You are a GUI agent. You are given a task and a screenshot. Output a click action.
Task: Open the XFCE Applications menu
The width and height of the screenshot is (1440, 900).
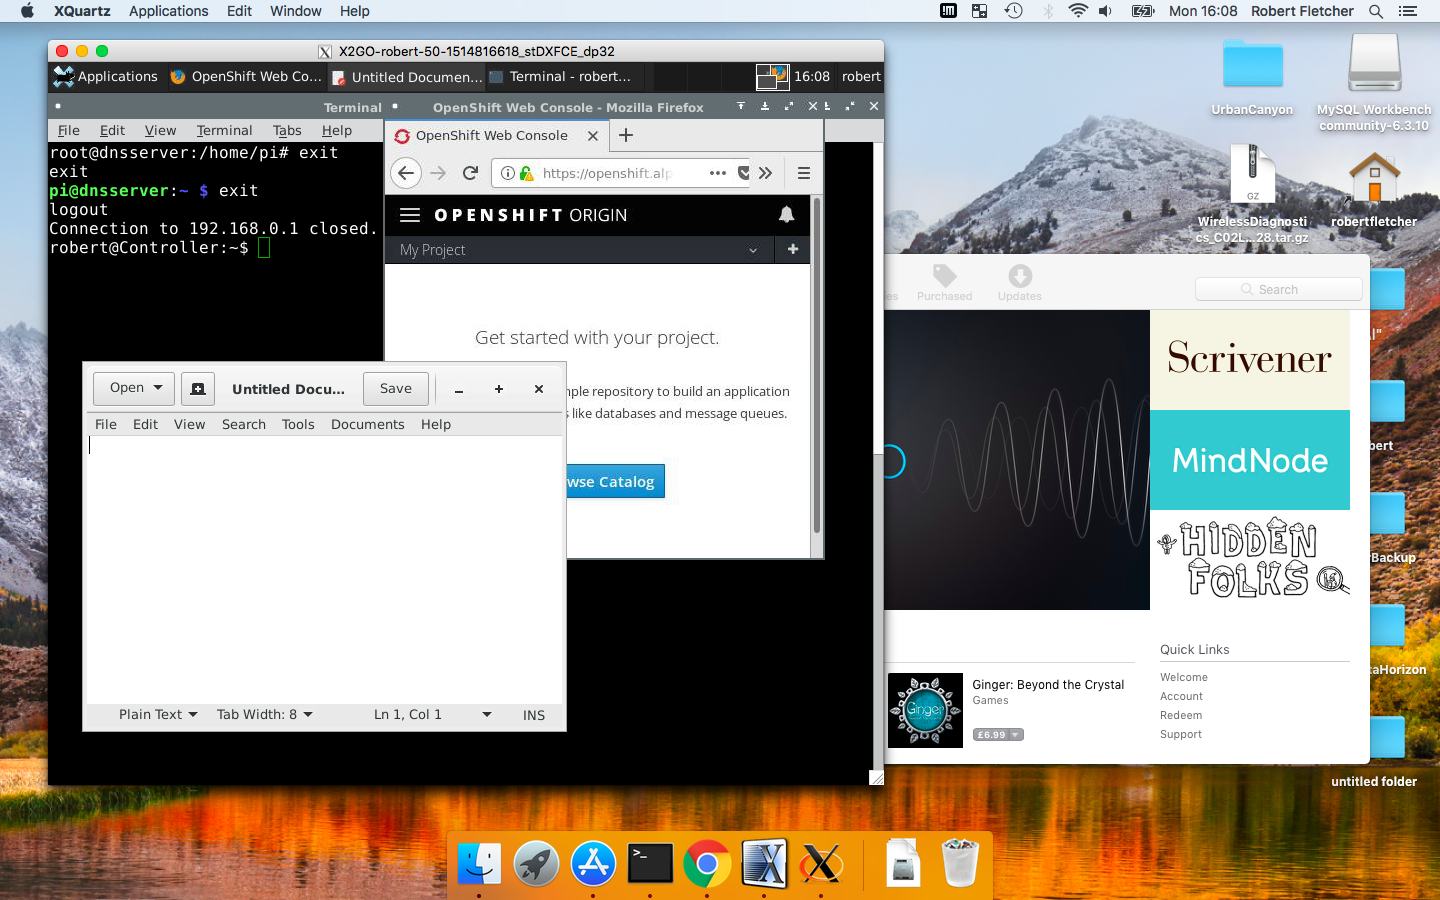click(106, 76)
